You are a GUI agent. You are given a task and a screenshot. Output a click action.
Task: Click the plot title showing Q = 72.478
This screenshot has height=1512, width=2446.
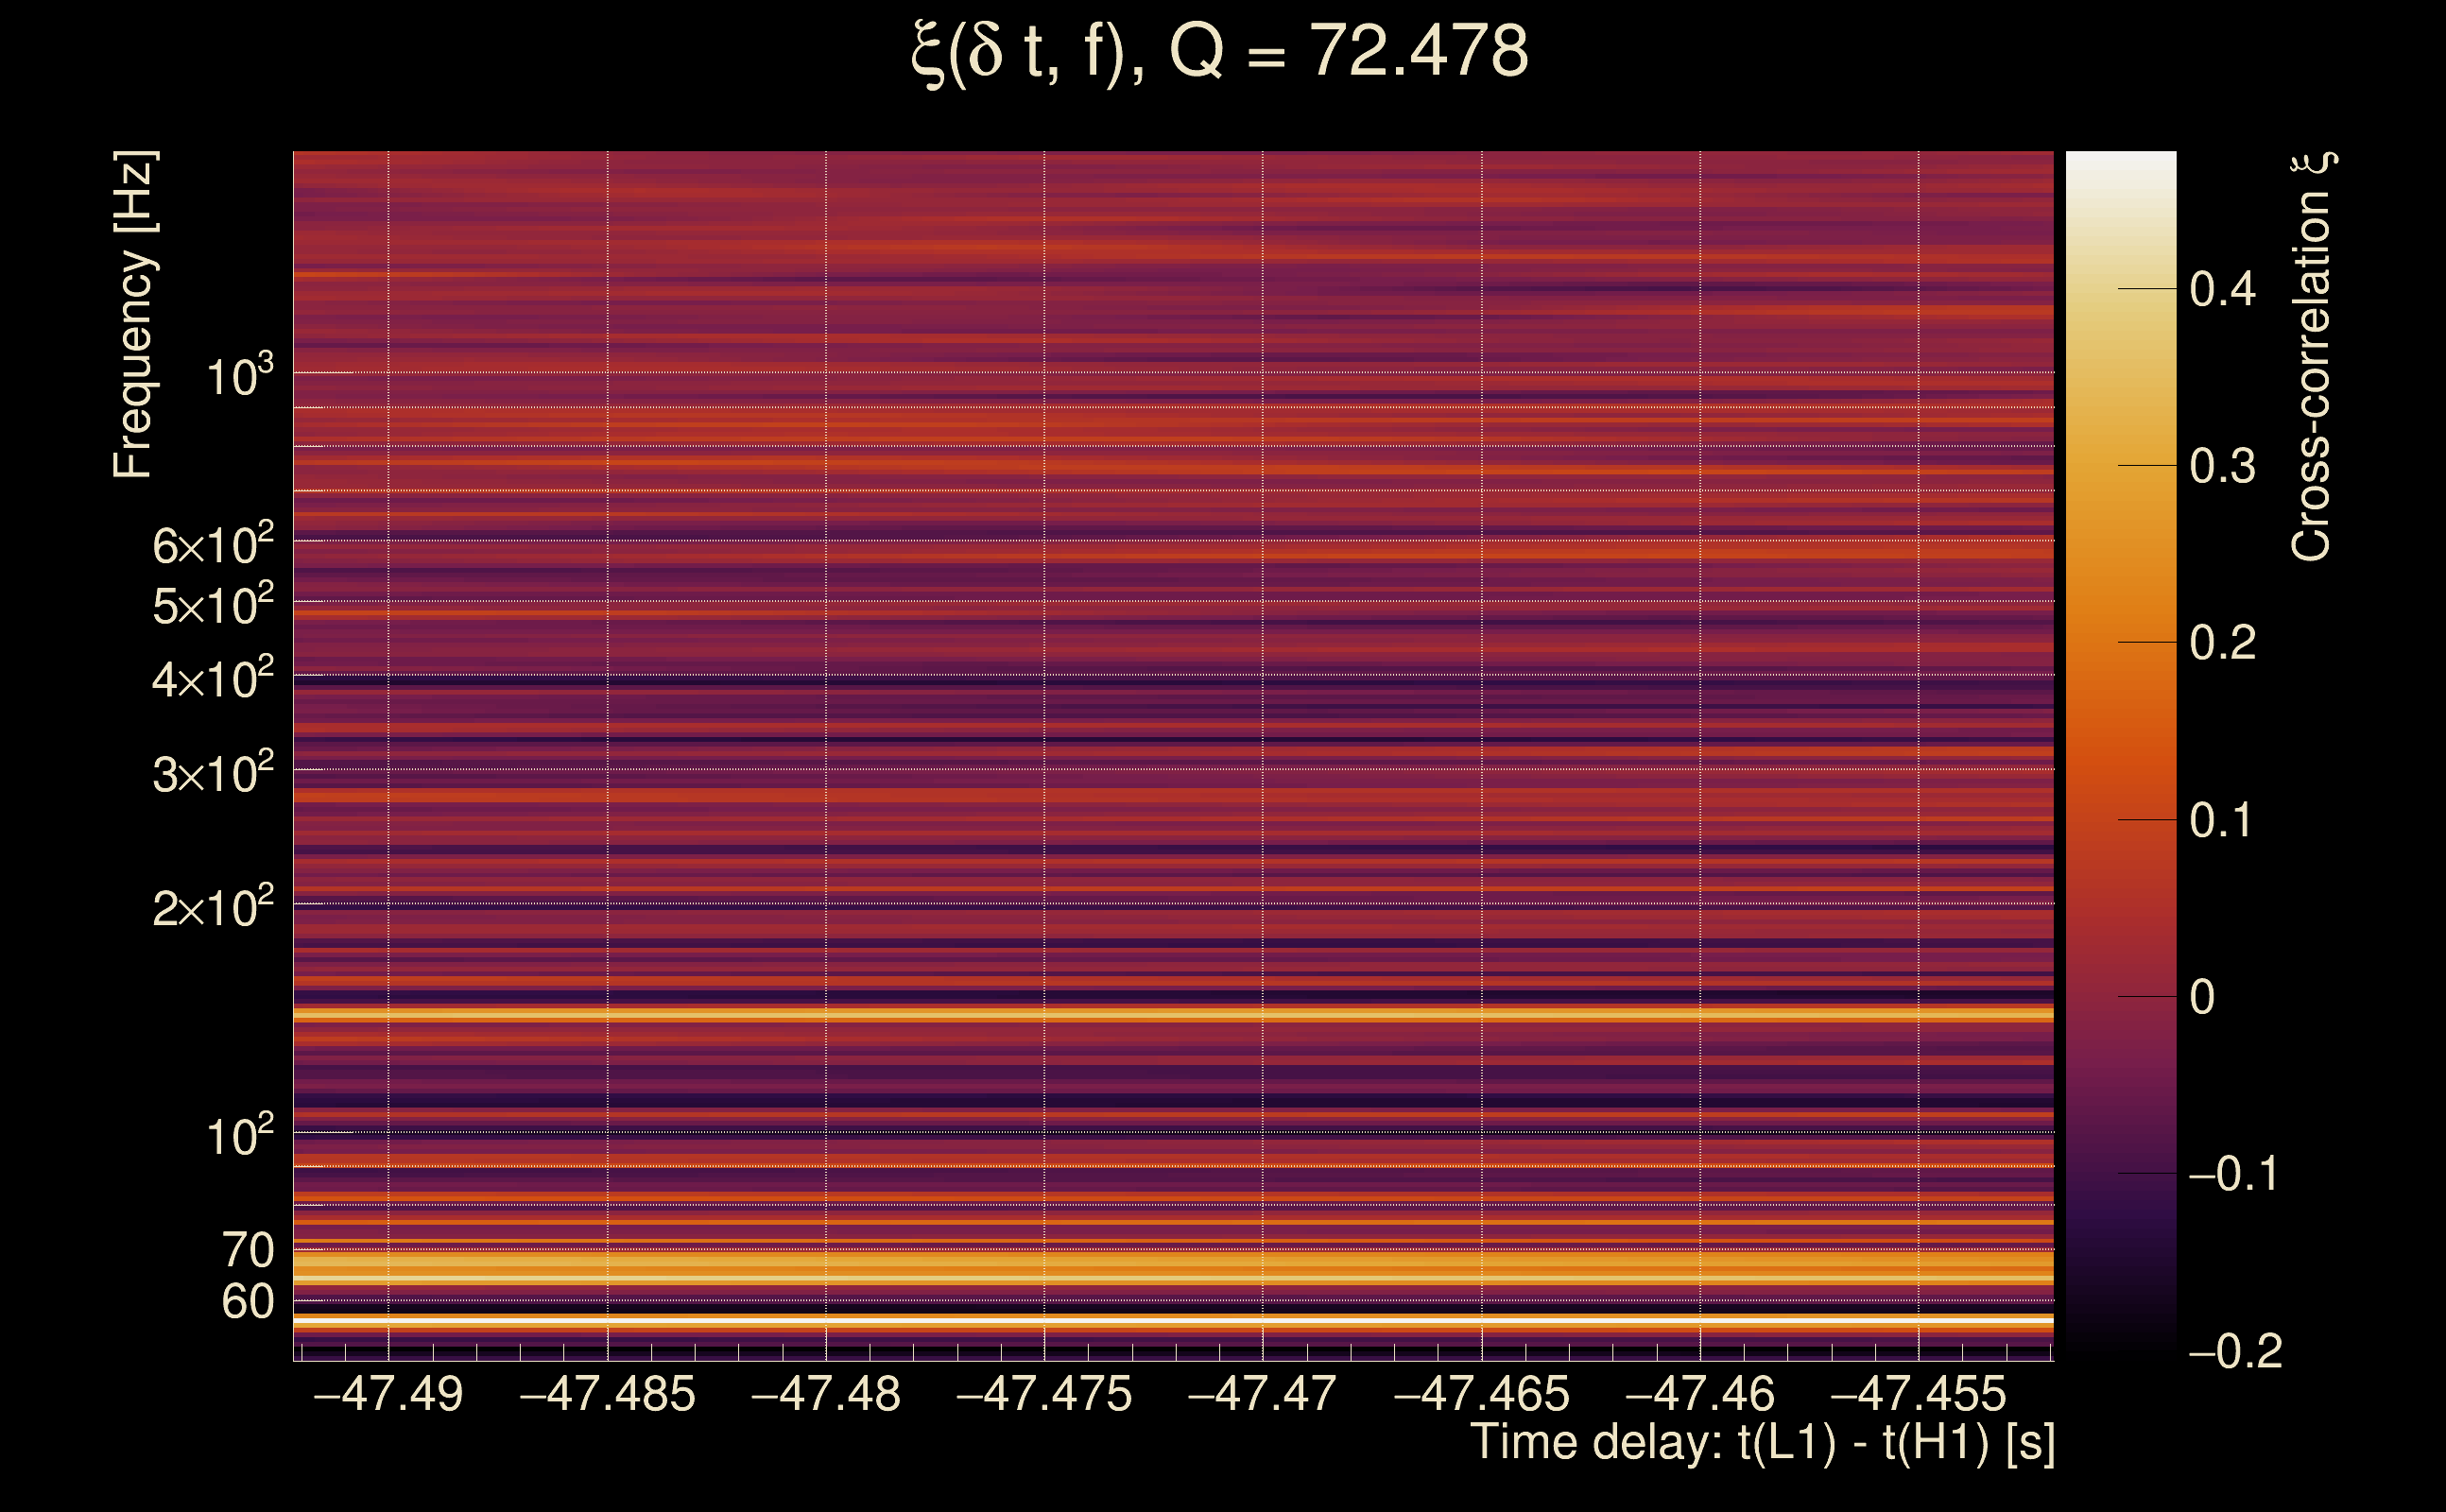point(1220,52)
